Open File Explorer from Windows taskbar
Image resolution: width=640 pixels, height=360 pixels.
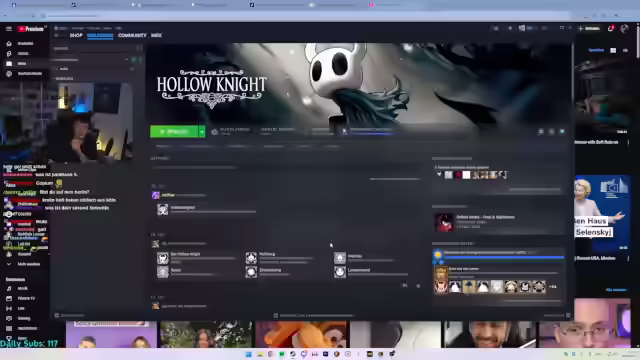pyautogui.click(x=260, y=354)
